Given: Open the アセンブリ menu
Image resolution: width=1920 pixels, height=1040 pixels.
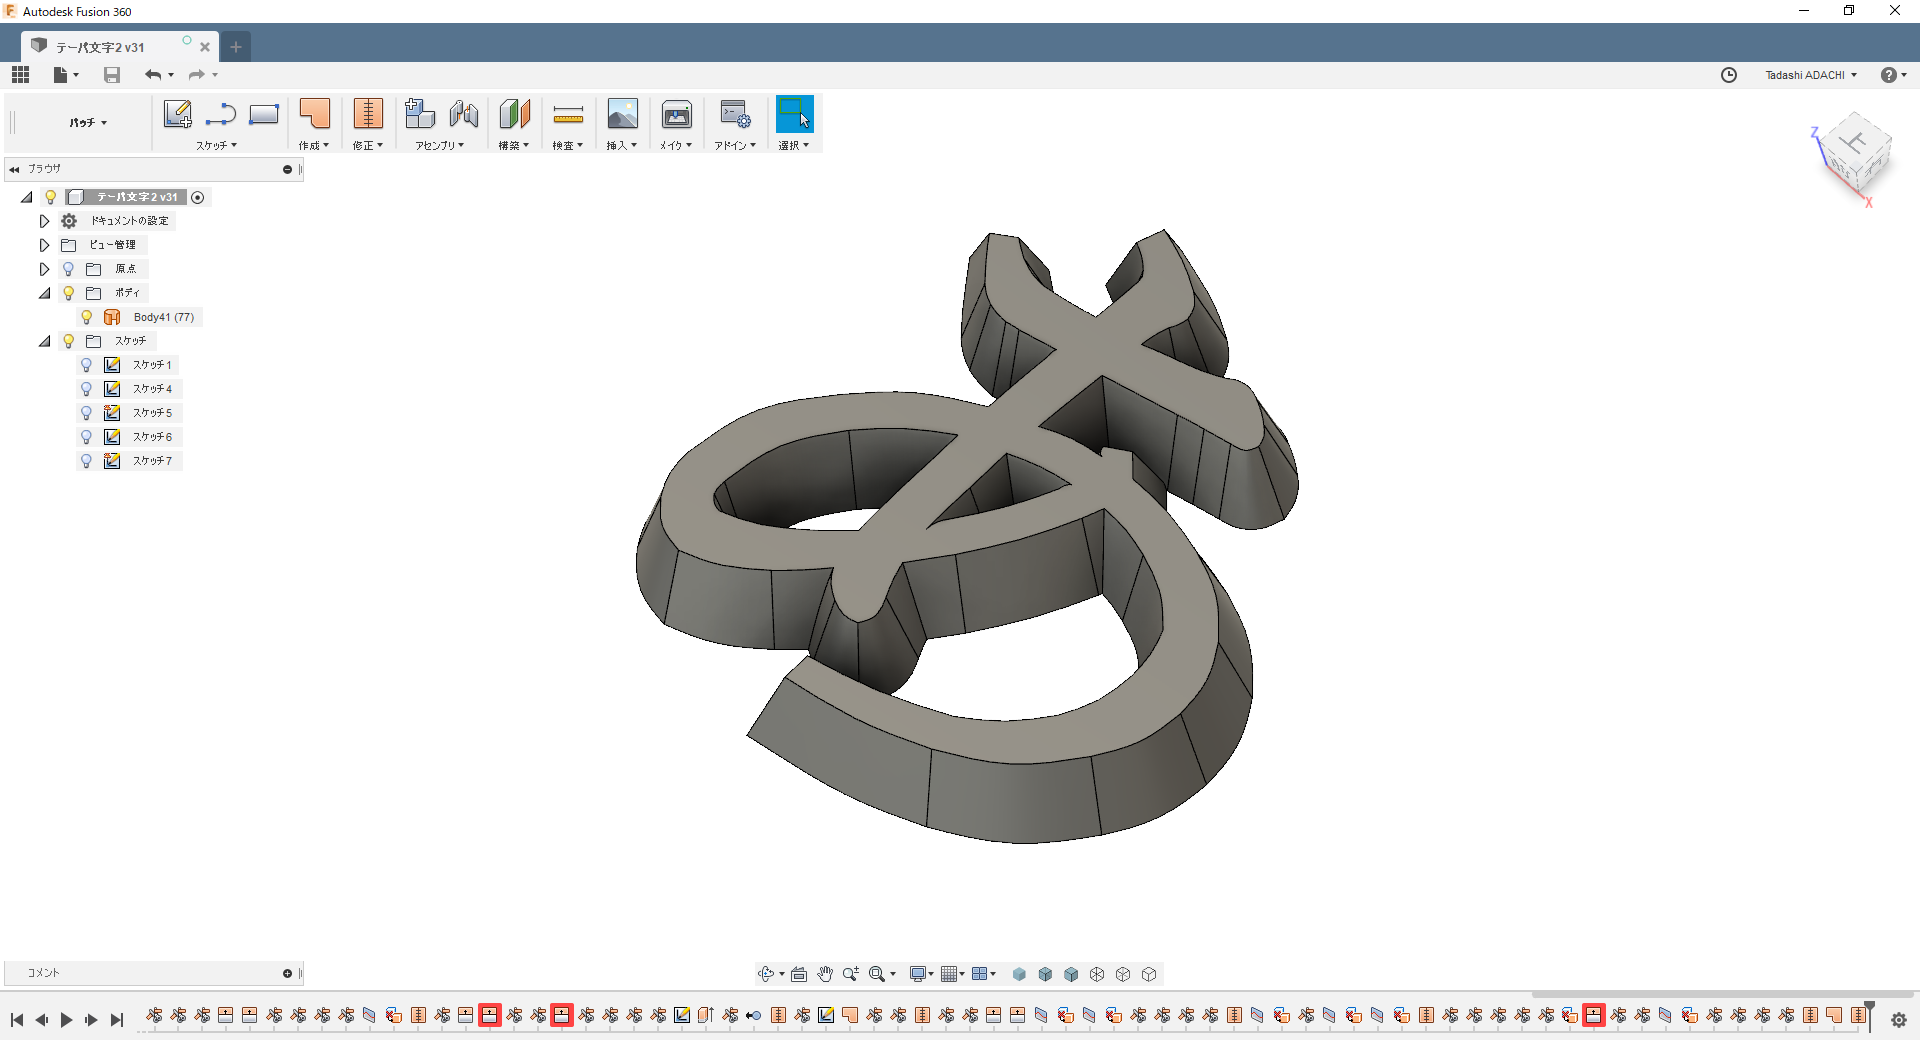Looking at the screenshot, I should point(440,146).
